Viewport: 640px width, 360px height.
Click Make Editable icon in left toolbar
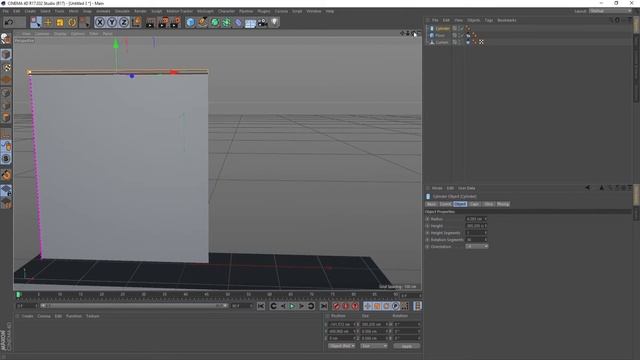coord(6,39)
